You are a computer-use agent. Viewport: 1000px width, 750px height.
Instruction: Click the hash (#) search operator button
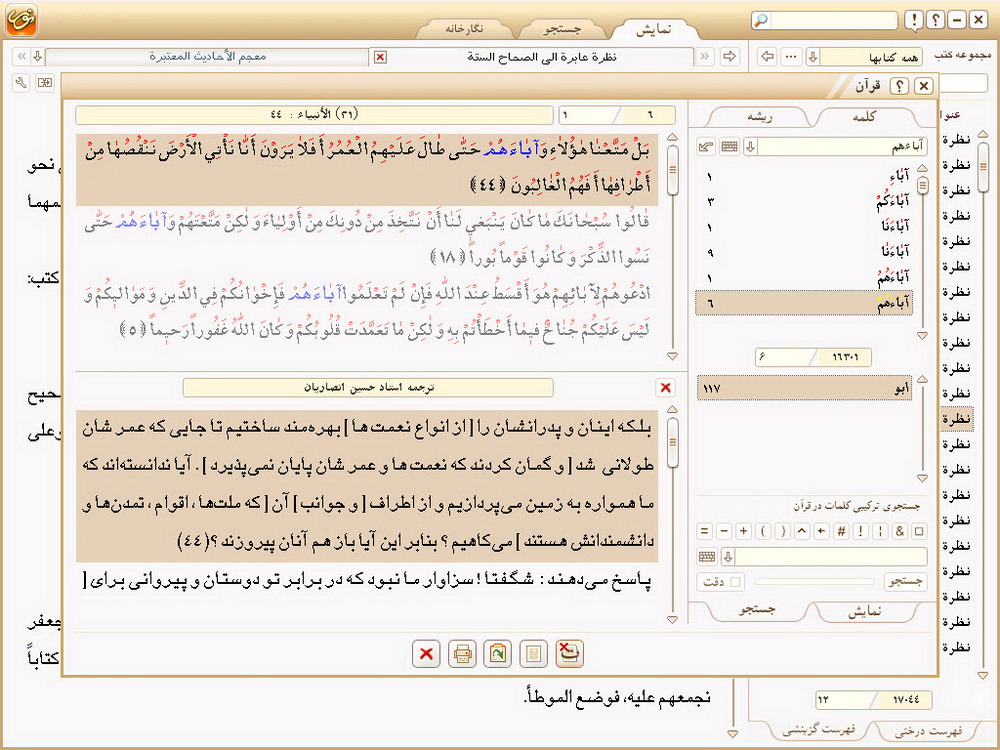841,531
